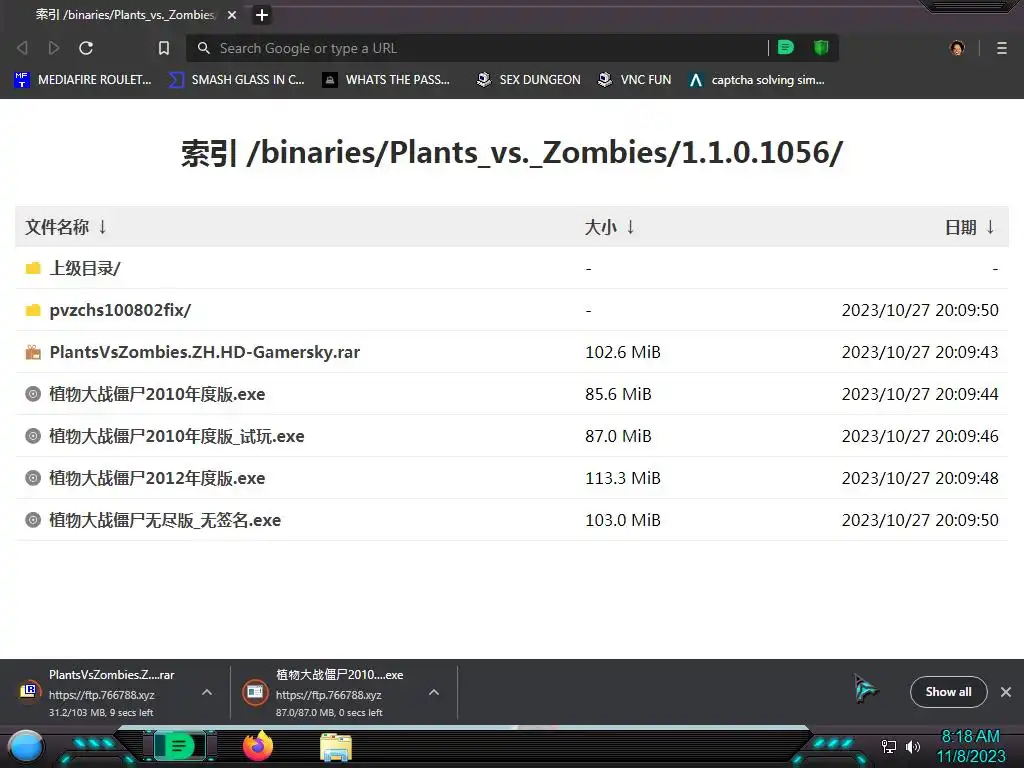Click the exe download progress file icon
This screenshot has width=1024, height=768.
click(255, 692)
